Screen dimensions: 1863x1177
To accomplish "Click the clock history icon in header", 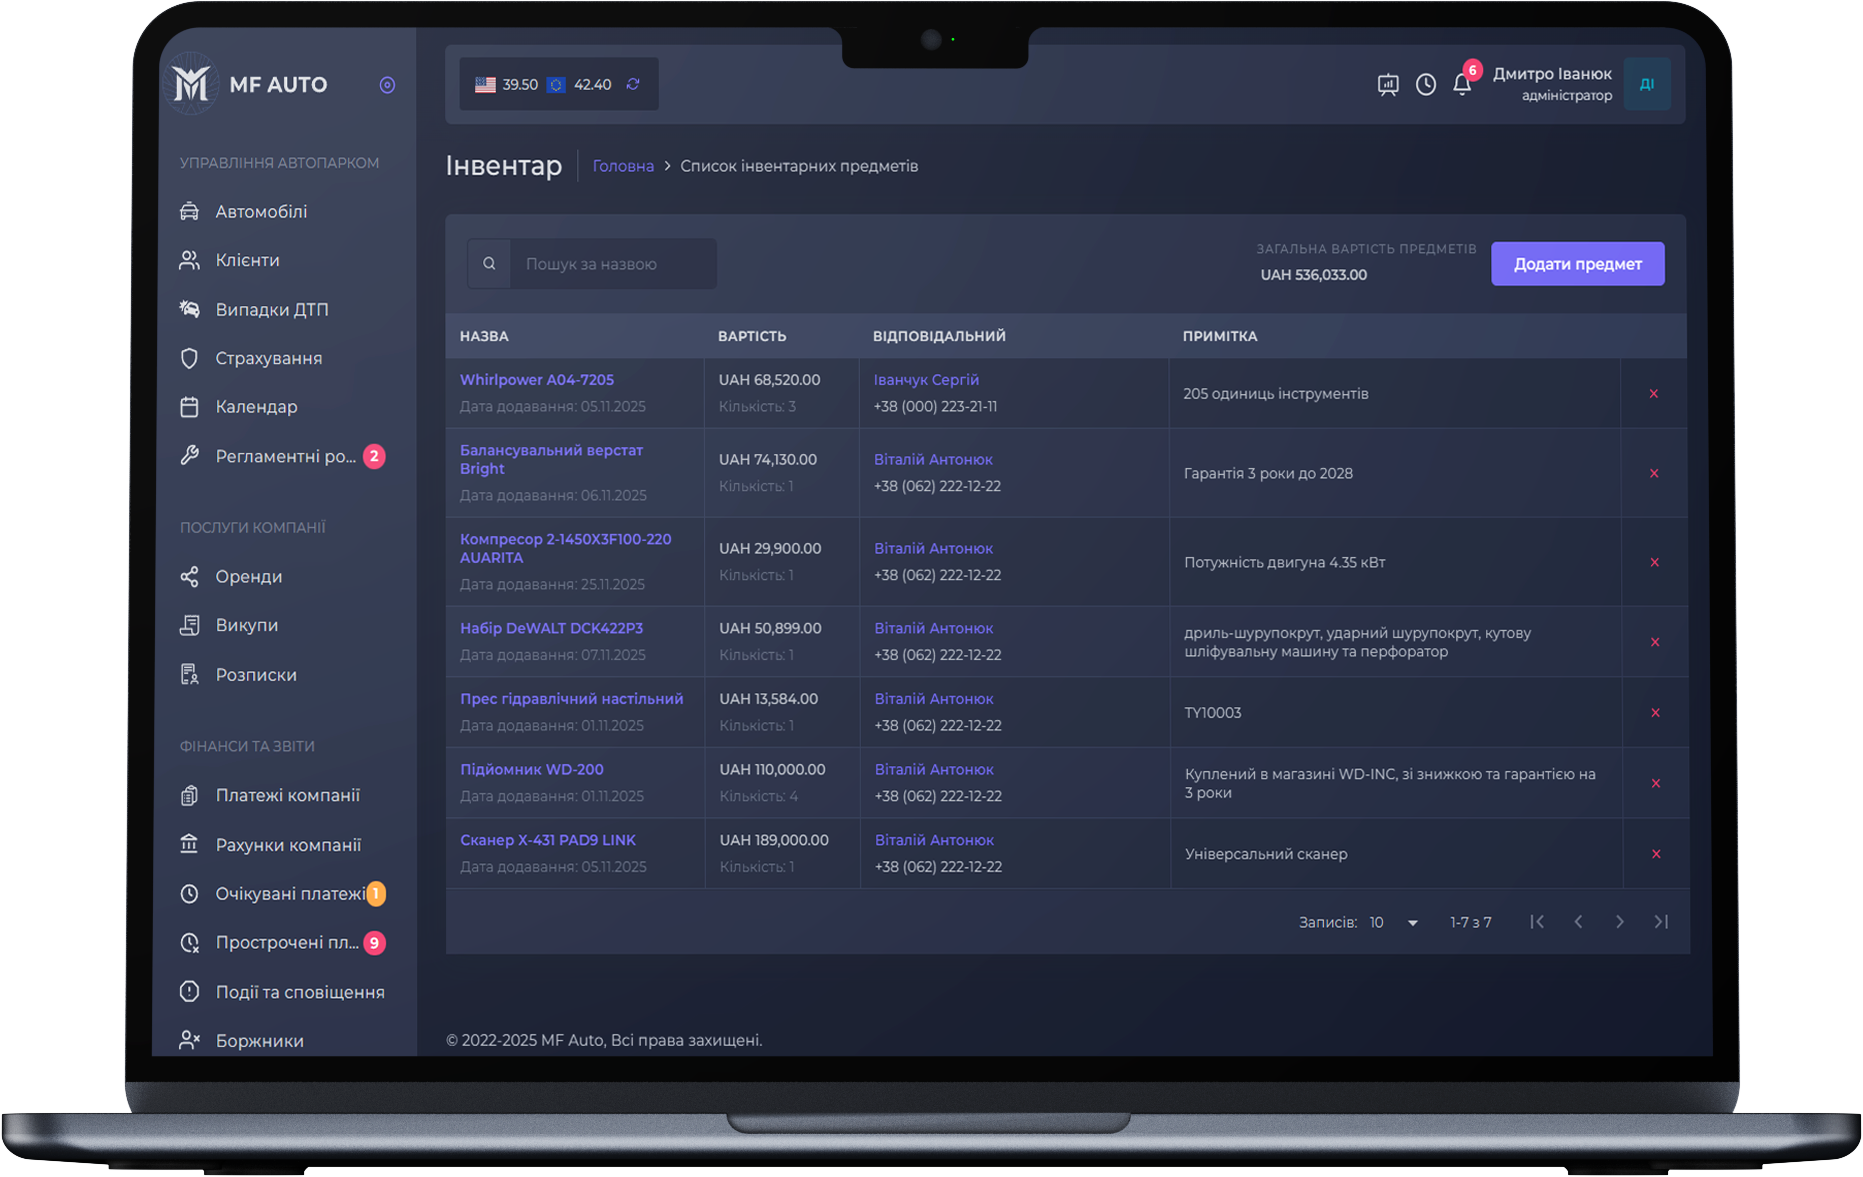I will [1426, 85].
